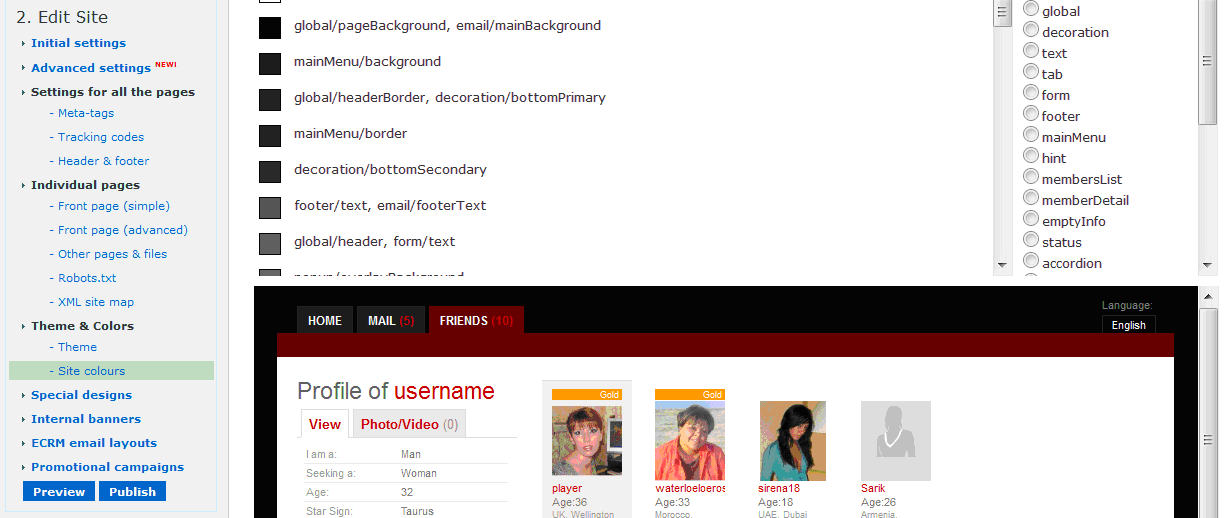
Task: Open Other pages & files
Action: (112, 254)
